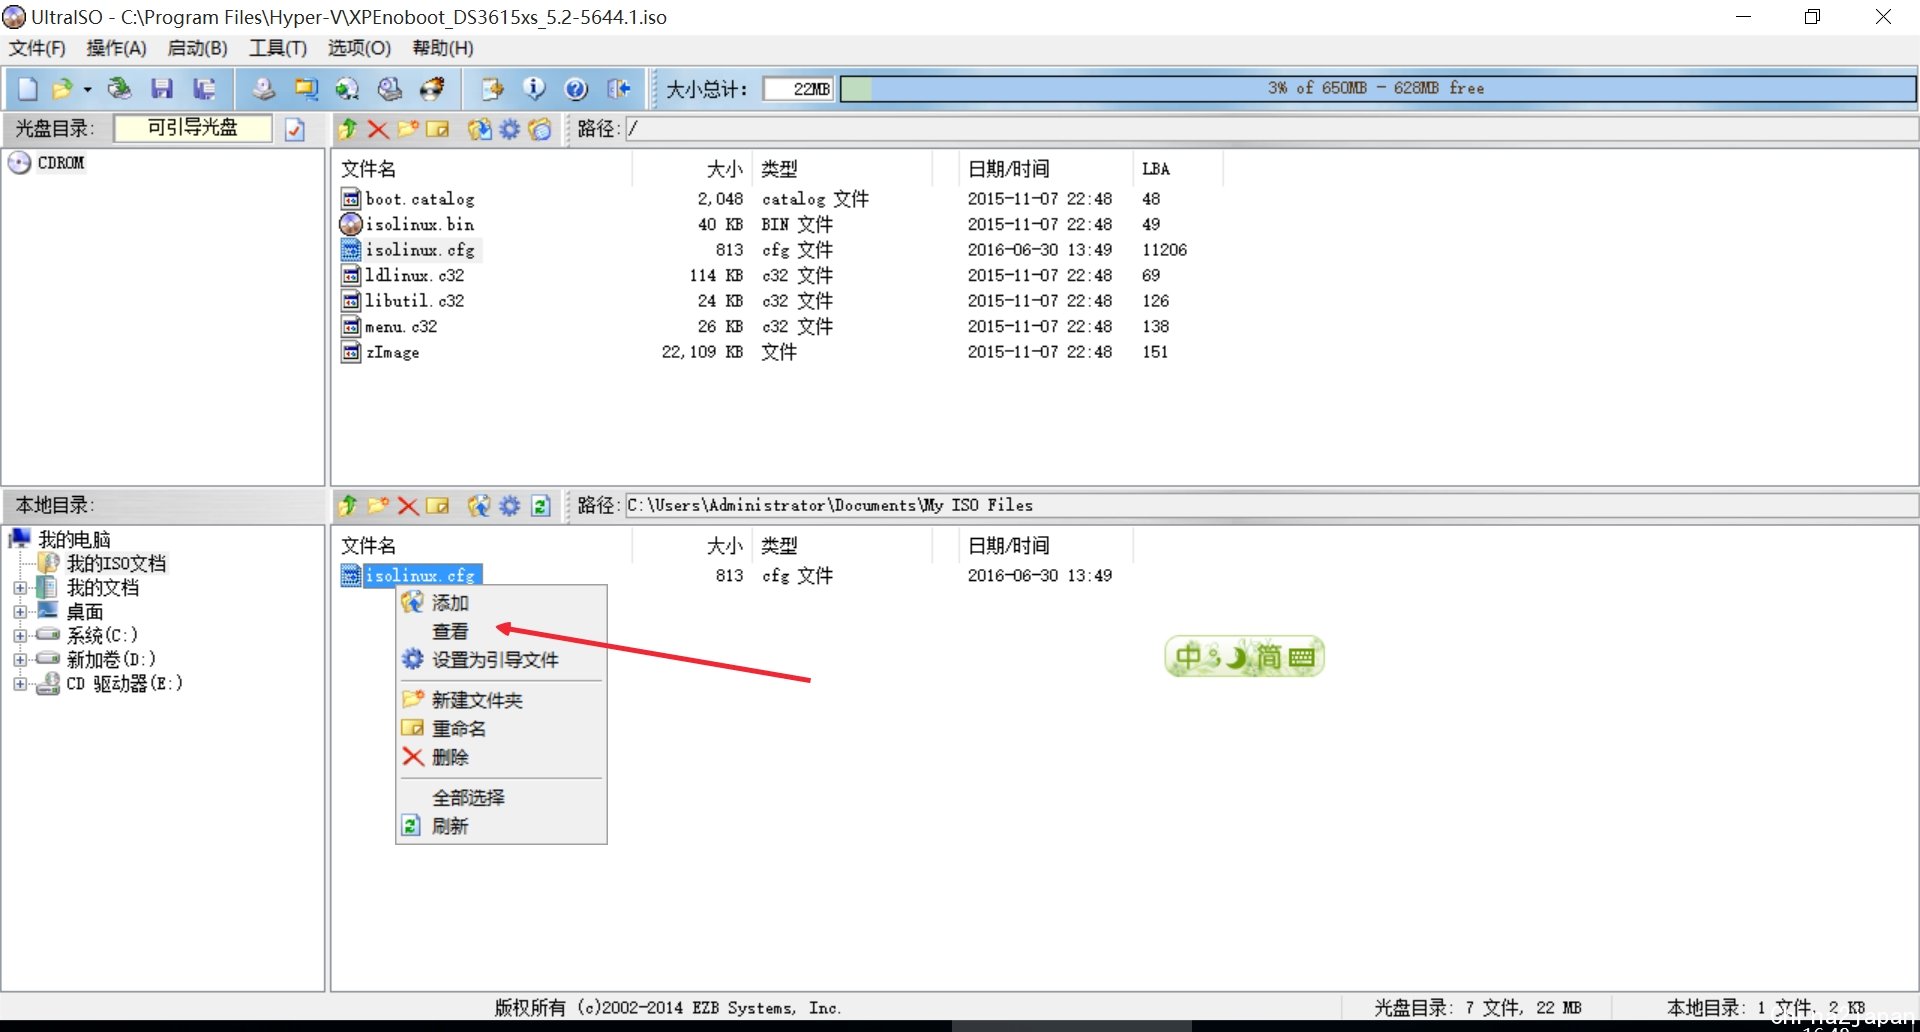Click red X delete in local pane toolbar
This screenshot has width=1920, height=1032.
(408, 506)
